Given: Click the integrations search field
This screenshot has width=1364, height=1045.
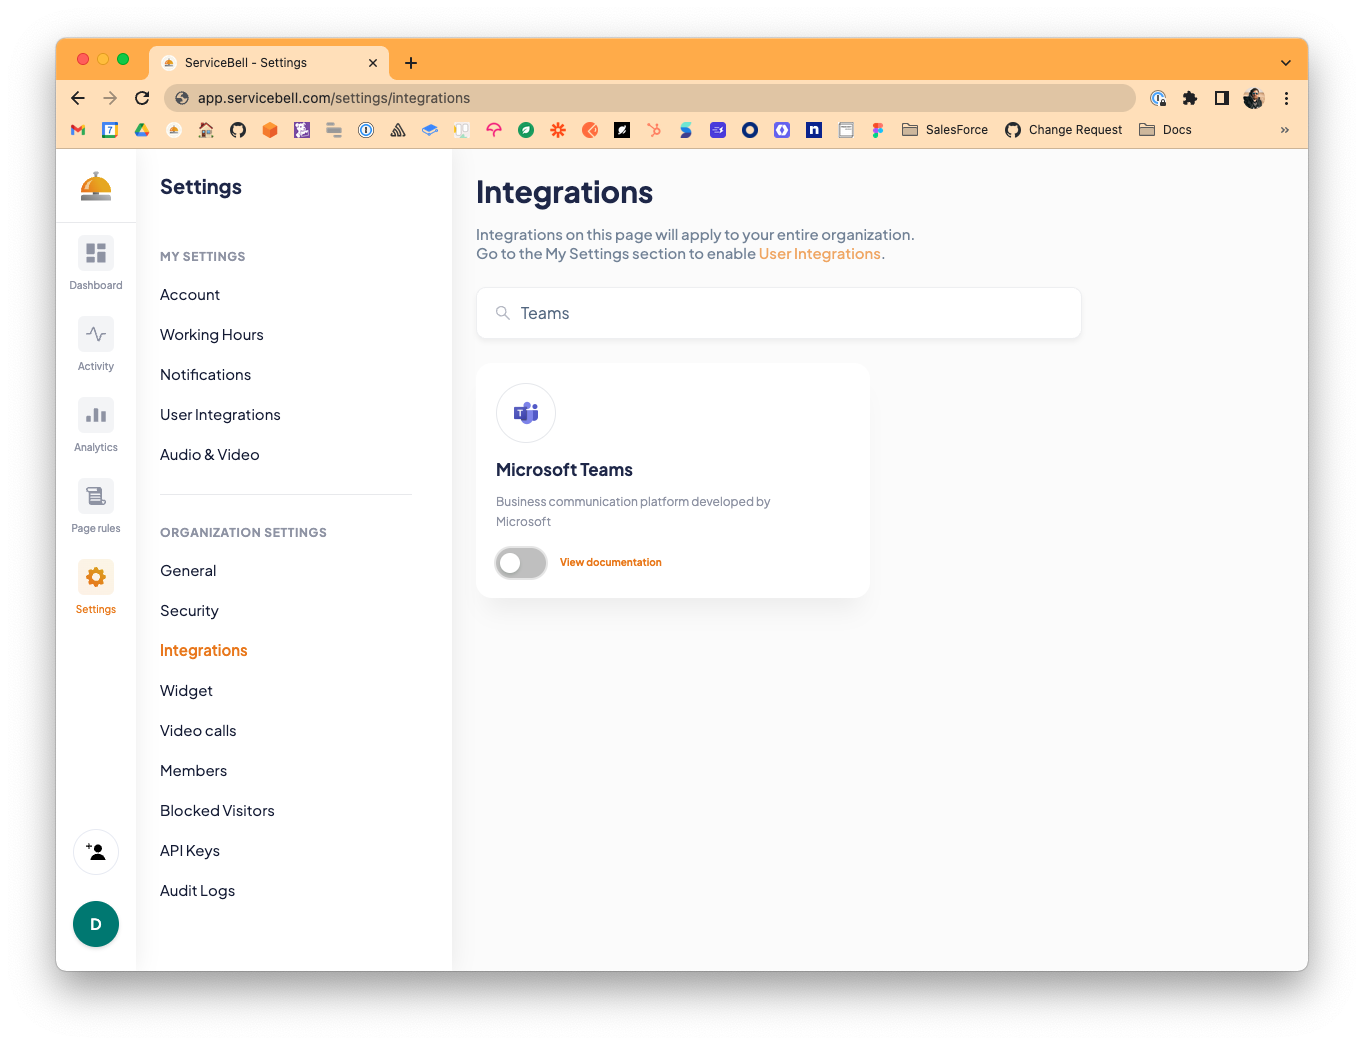Looking at the screenshot, I should (x=779, y=313).
